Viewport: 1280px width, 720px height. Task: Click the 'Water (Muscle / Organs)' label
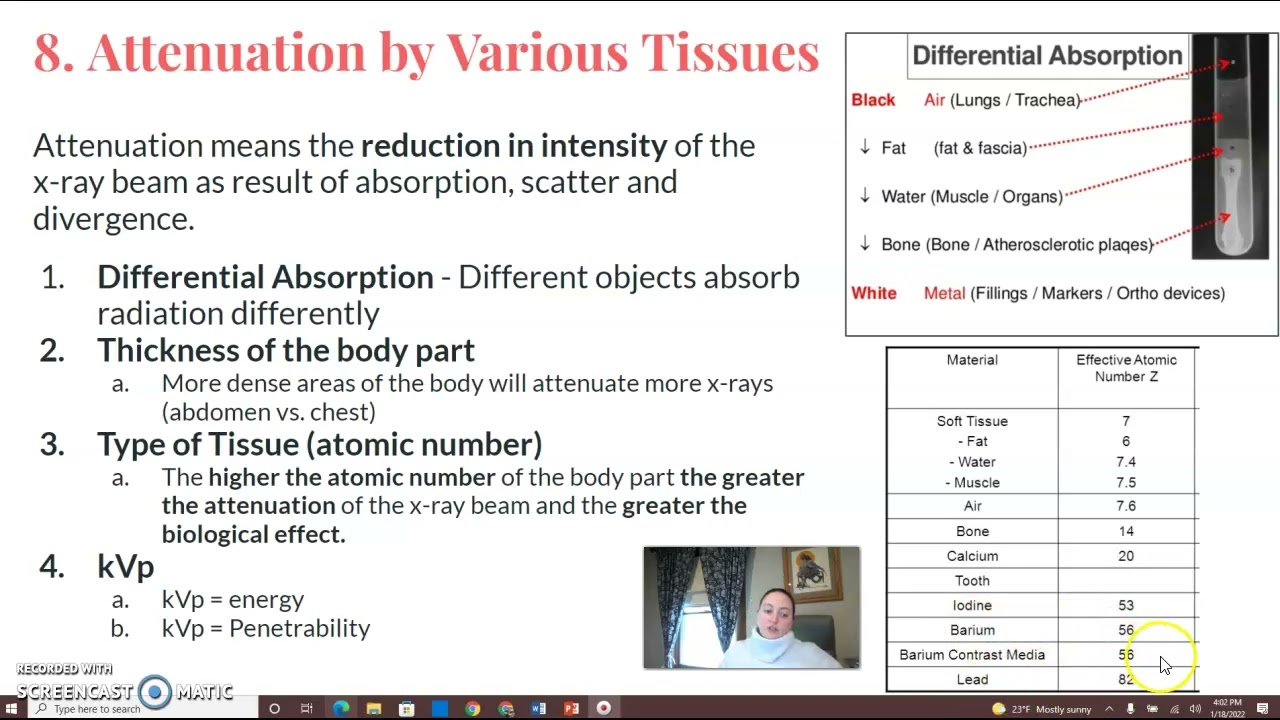point(972,197)
